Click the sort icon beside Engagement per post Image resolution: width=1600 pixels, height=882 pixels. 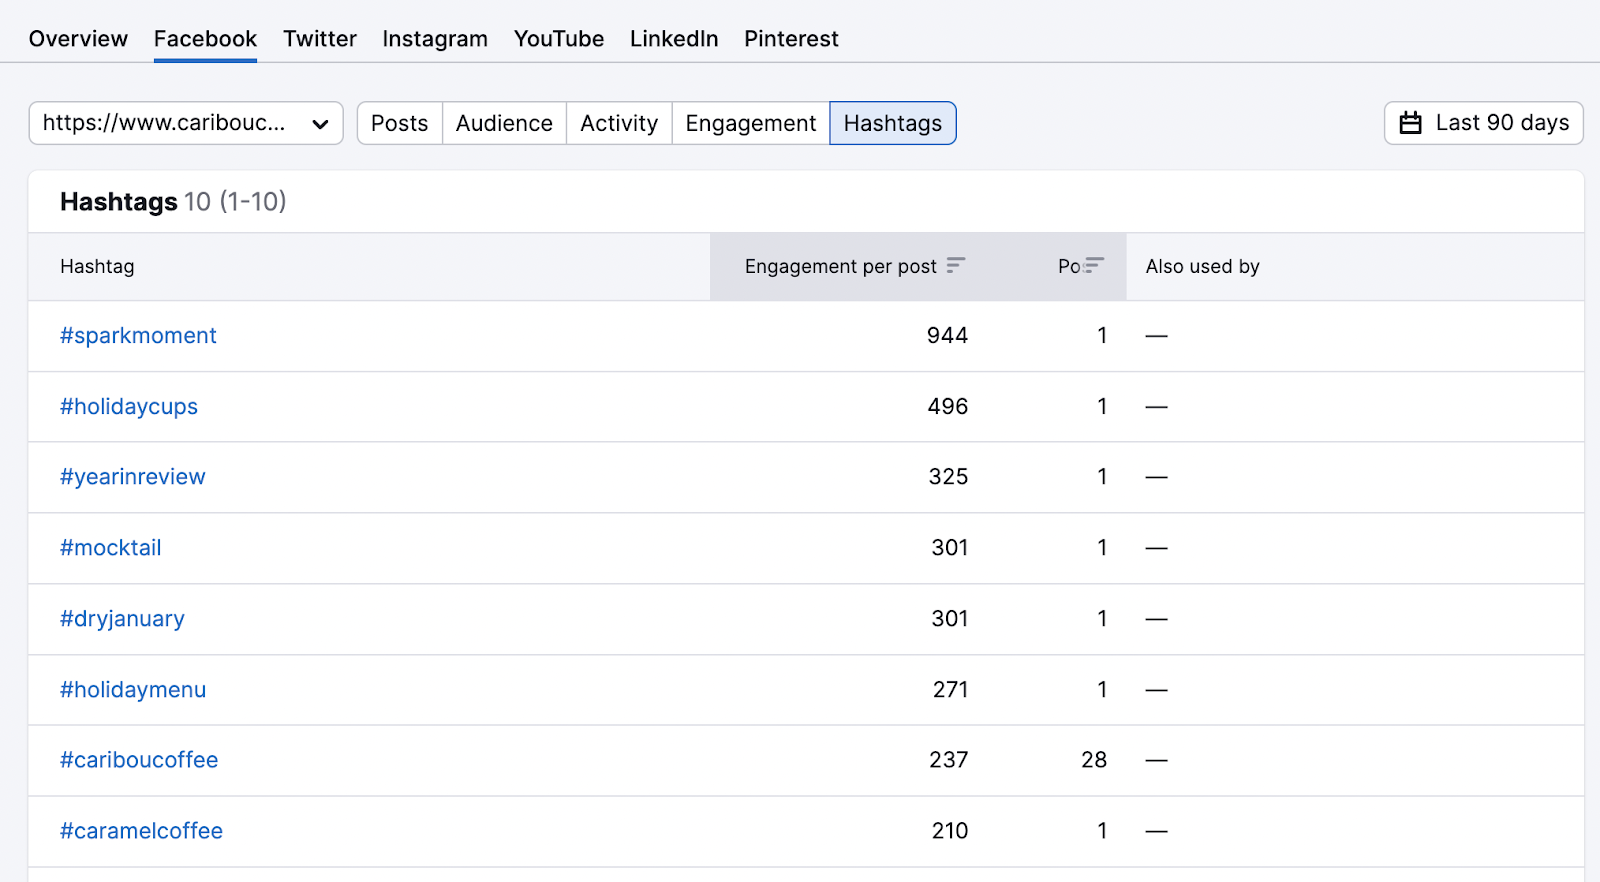pos(956,265)
